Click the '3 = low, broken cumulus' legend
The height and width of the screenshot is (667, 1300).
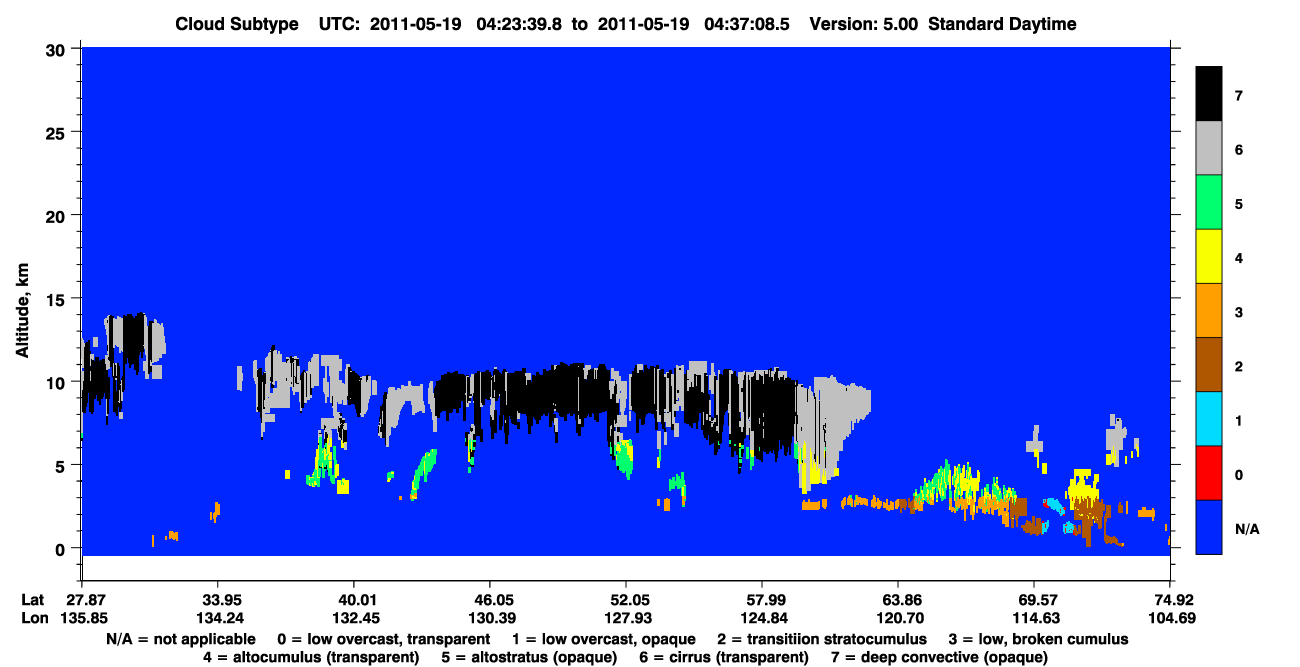[x=1040, y=639]
